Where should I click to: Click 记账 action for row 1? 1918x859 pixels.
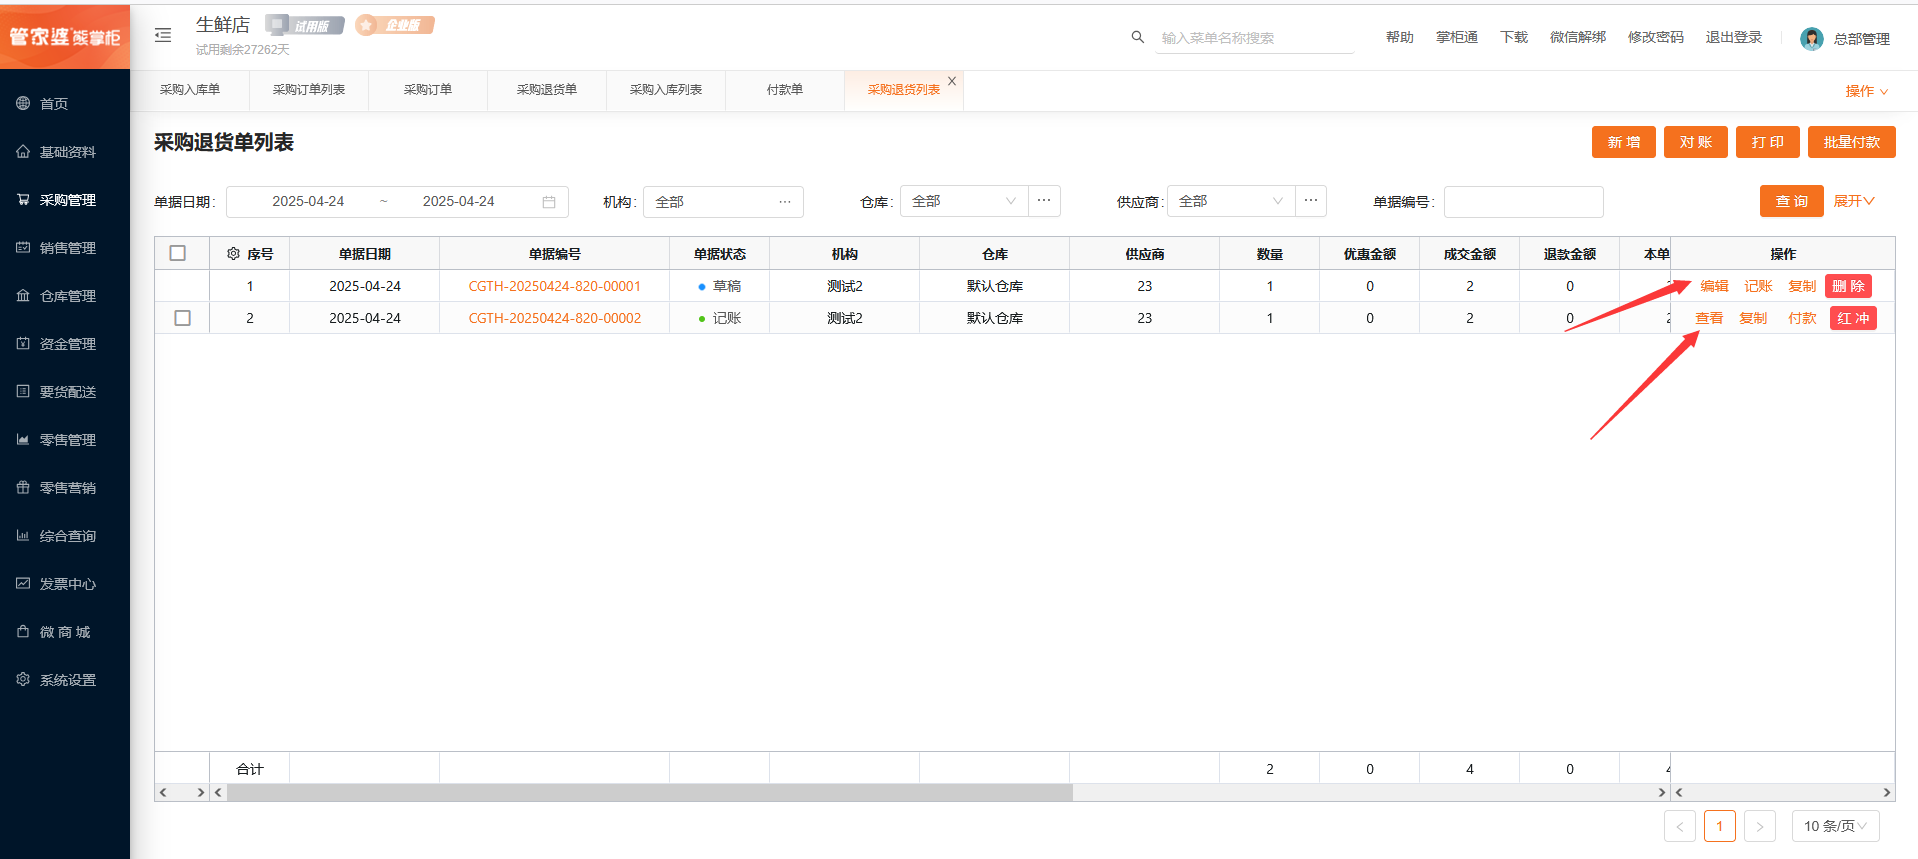1758,286
